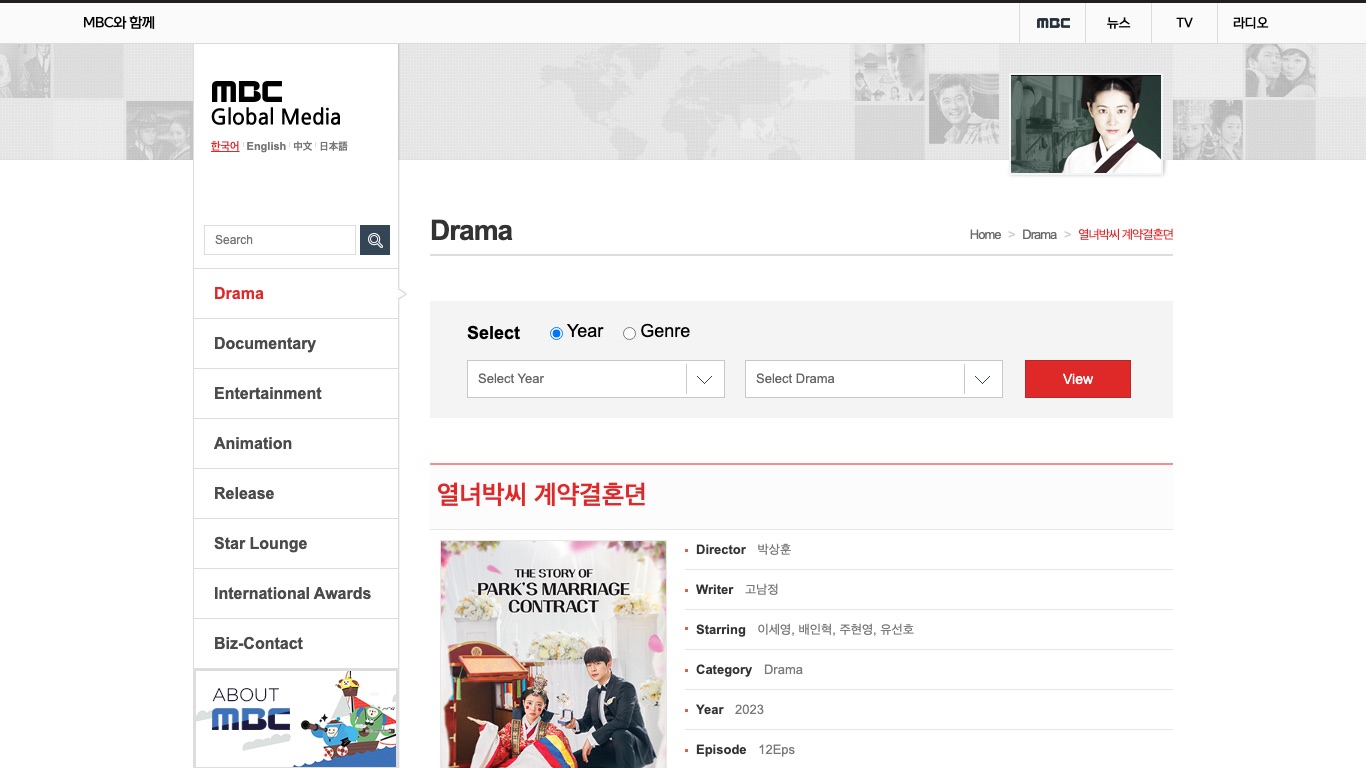Click director name 박상훈
The height and width of the screenshot is (768, 1366).
[774, 550]
